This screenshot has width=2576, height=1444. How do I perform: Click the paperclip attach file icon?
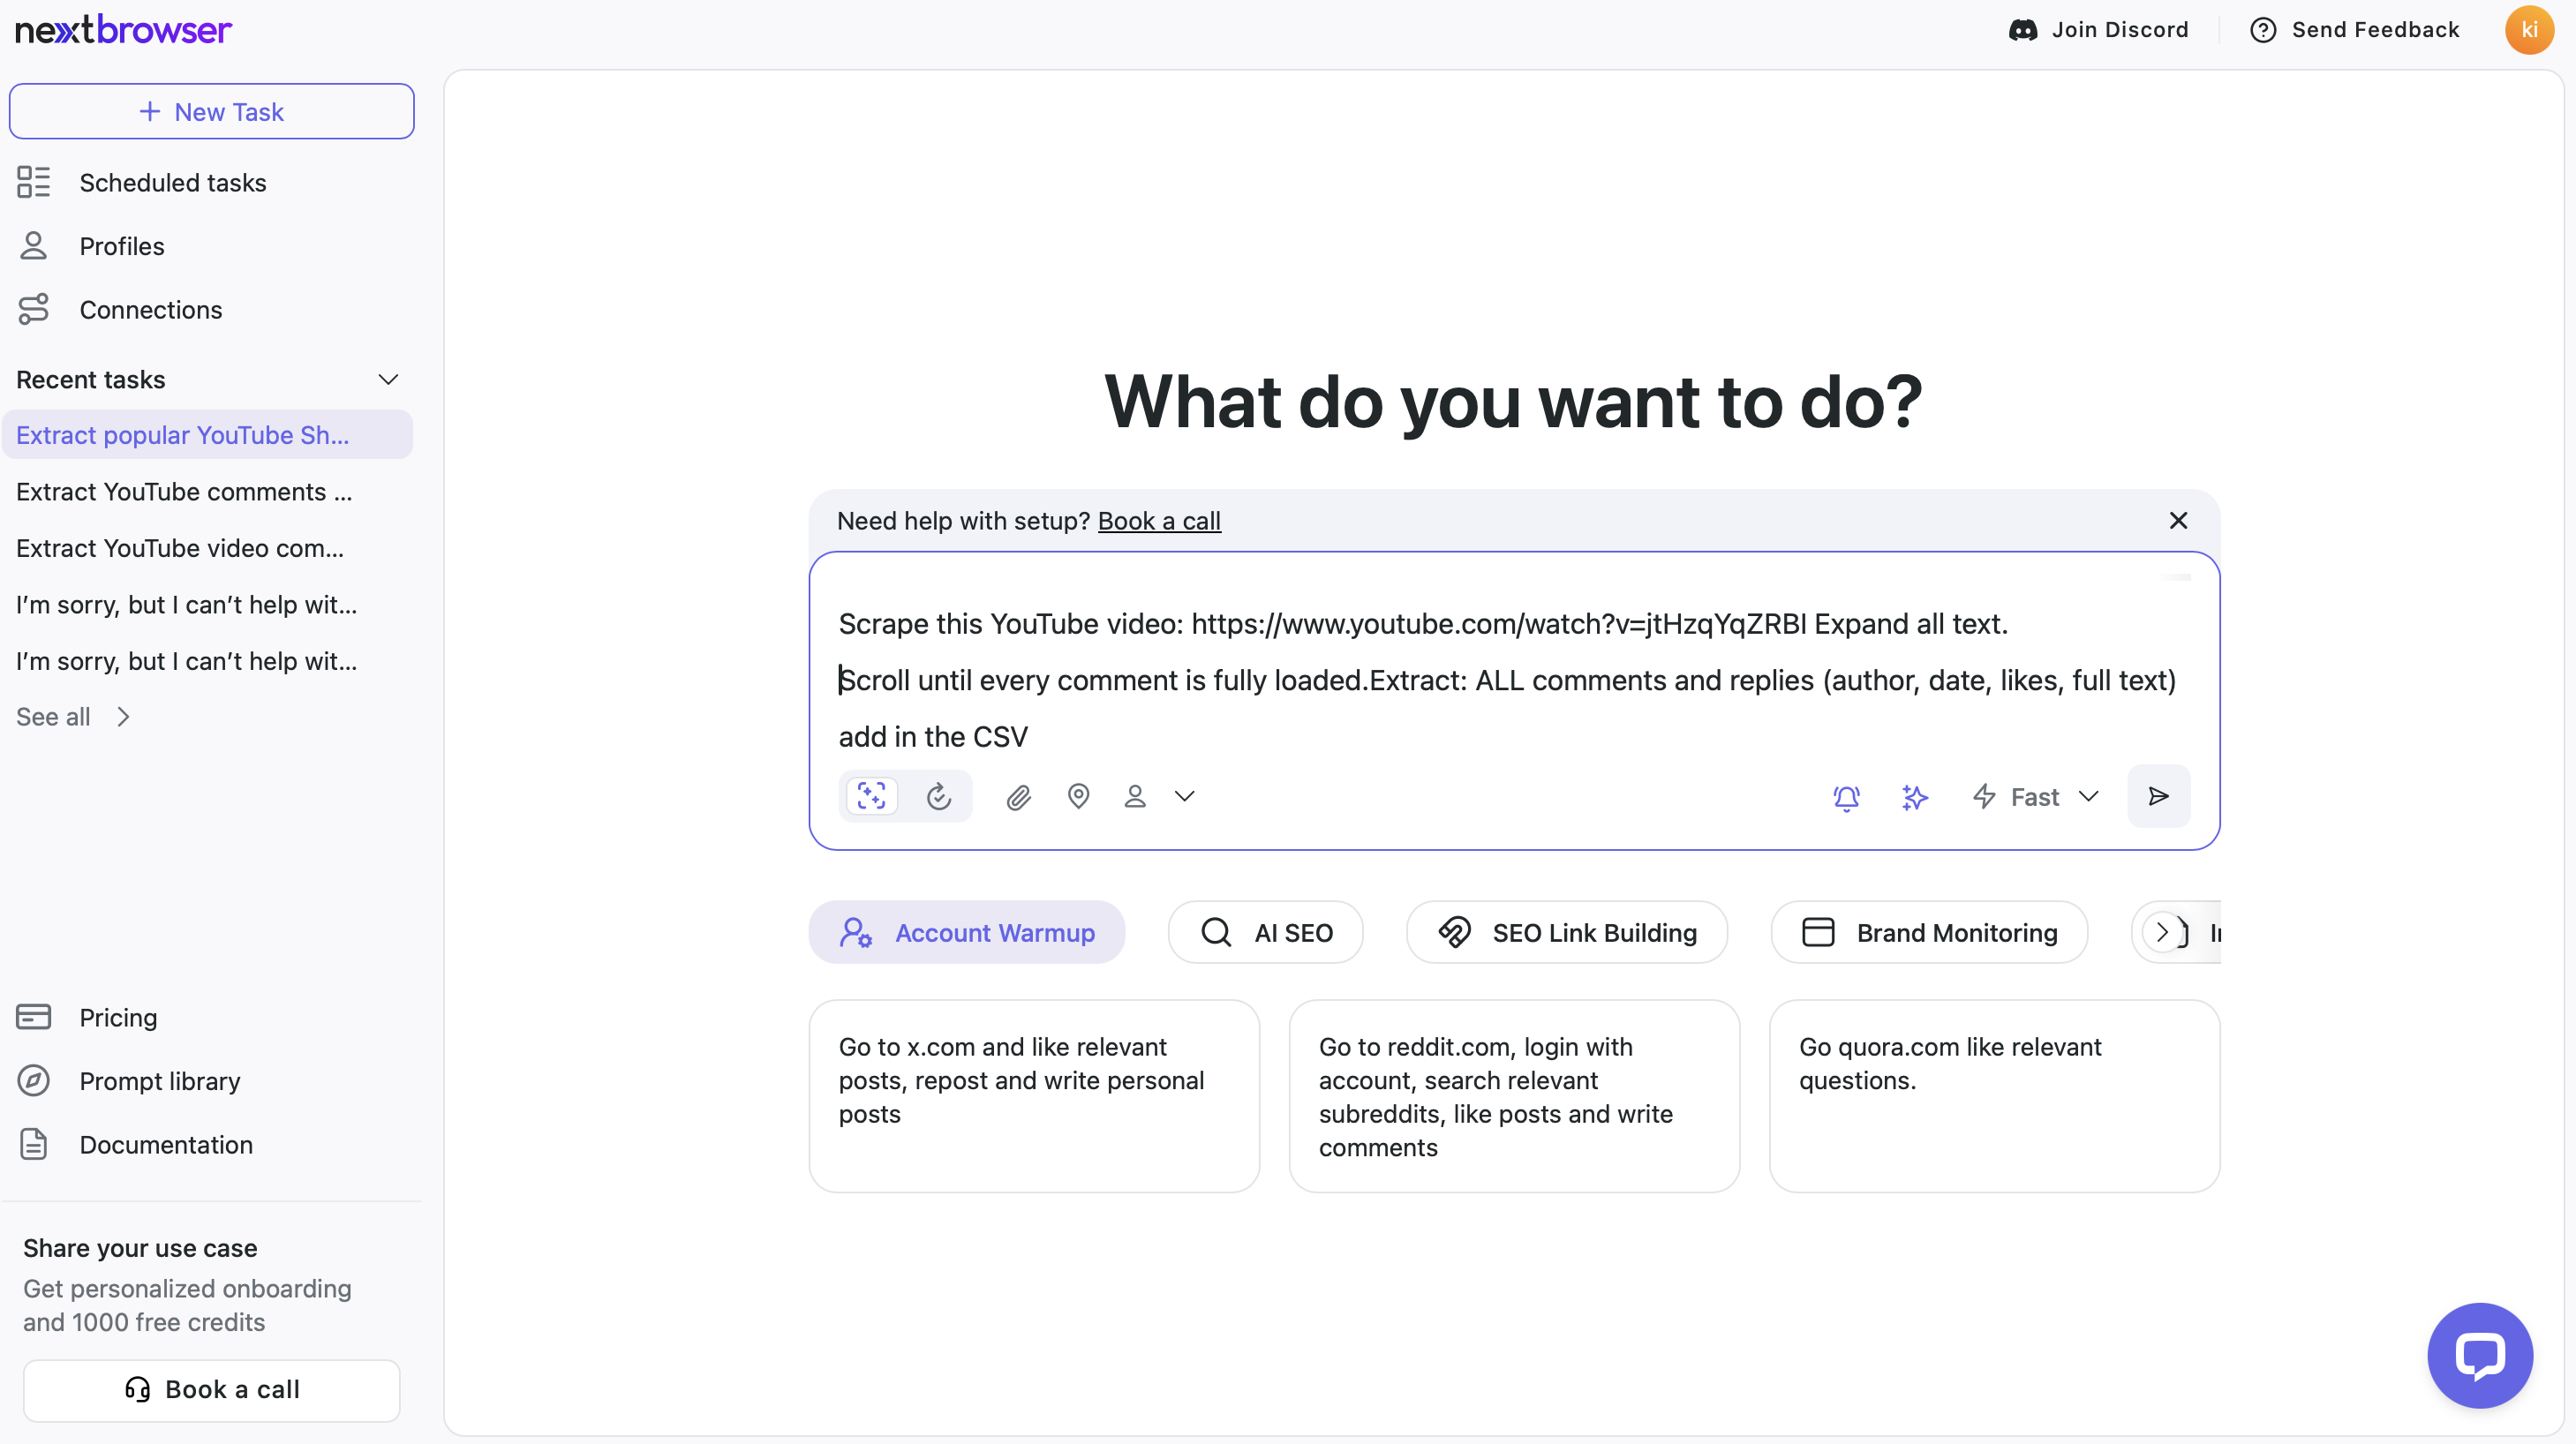tap(1018, 797)
